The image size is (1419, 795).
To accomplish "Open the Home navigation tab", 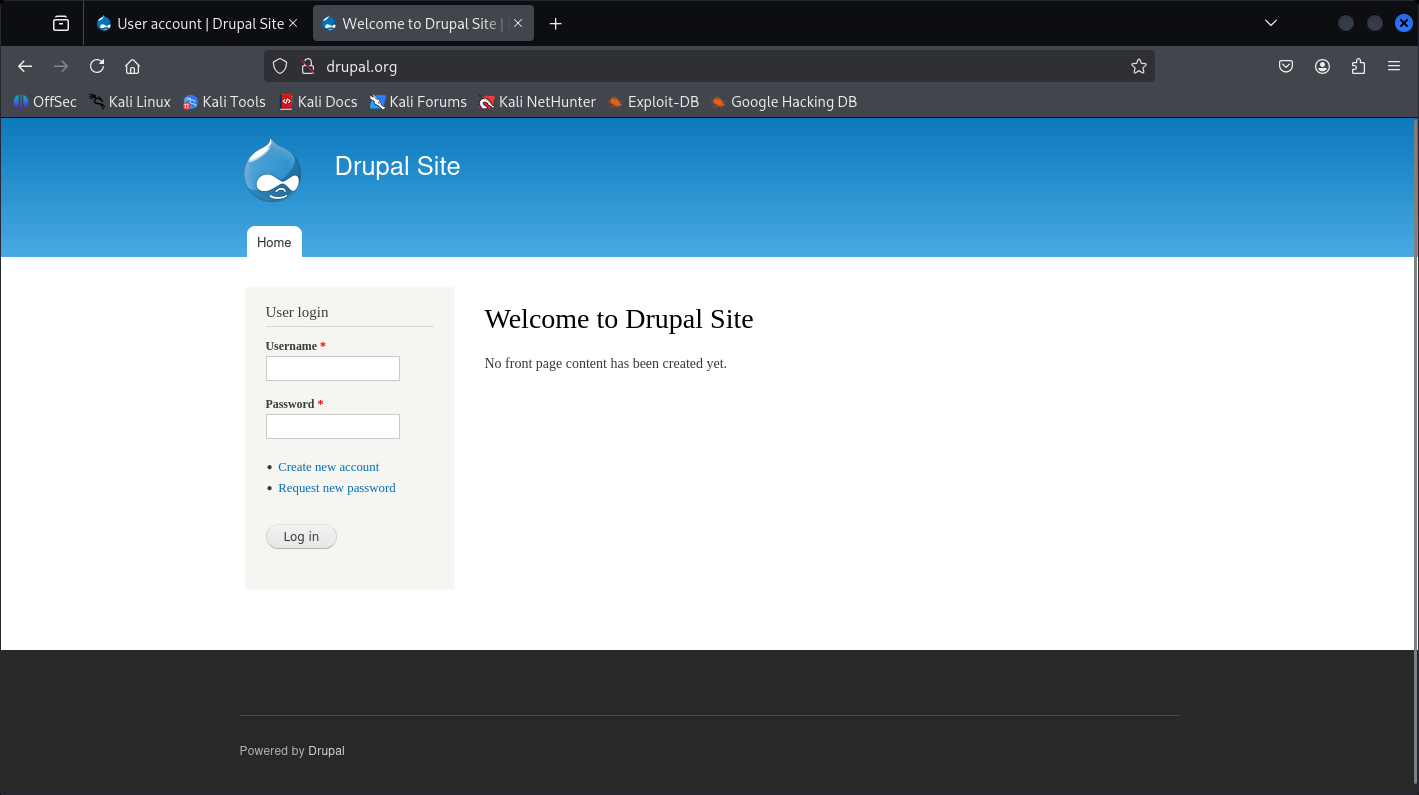I will [x=274, y=242].
